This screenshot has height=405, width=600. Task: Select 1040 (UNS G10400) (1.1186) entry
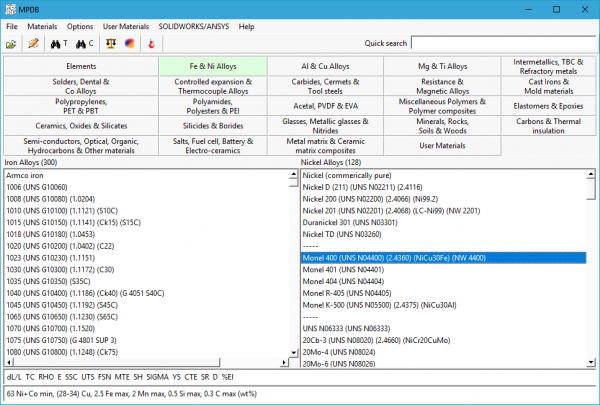coord(147,293)
